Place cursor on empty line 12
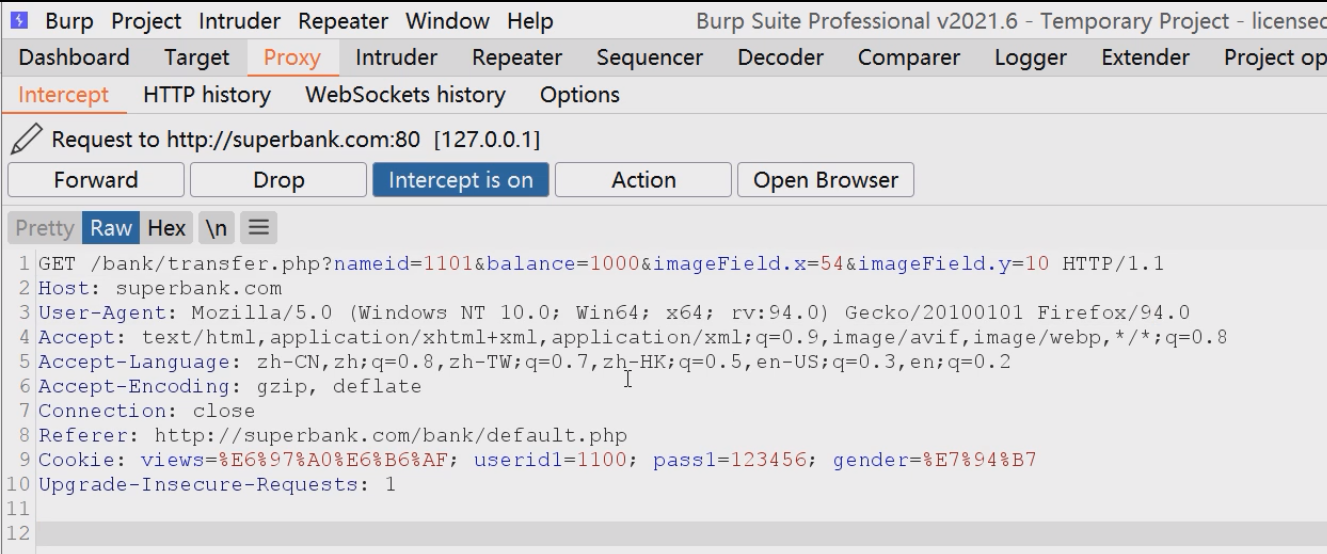The height and width of the screenshot is (554, 1327). point(681,534)
